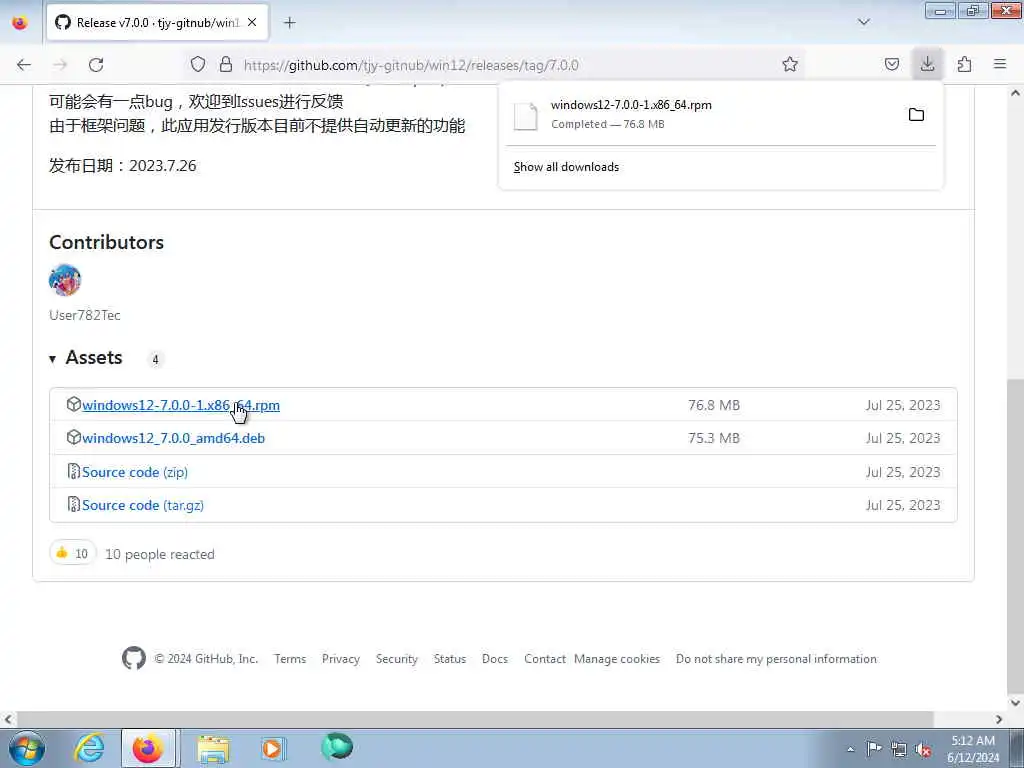Show downloaded rpm file in folder
Screen dimensions: 1024x768
click(x=916, y=115)
